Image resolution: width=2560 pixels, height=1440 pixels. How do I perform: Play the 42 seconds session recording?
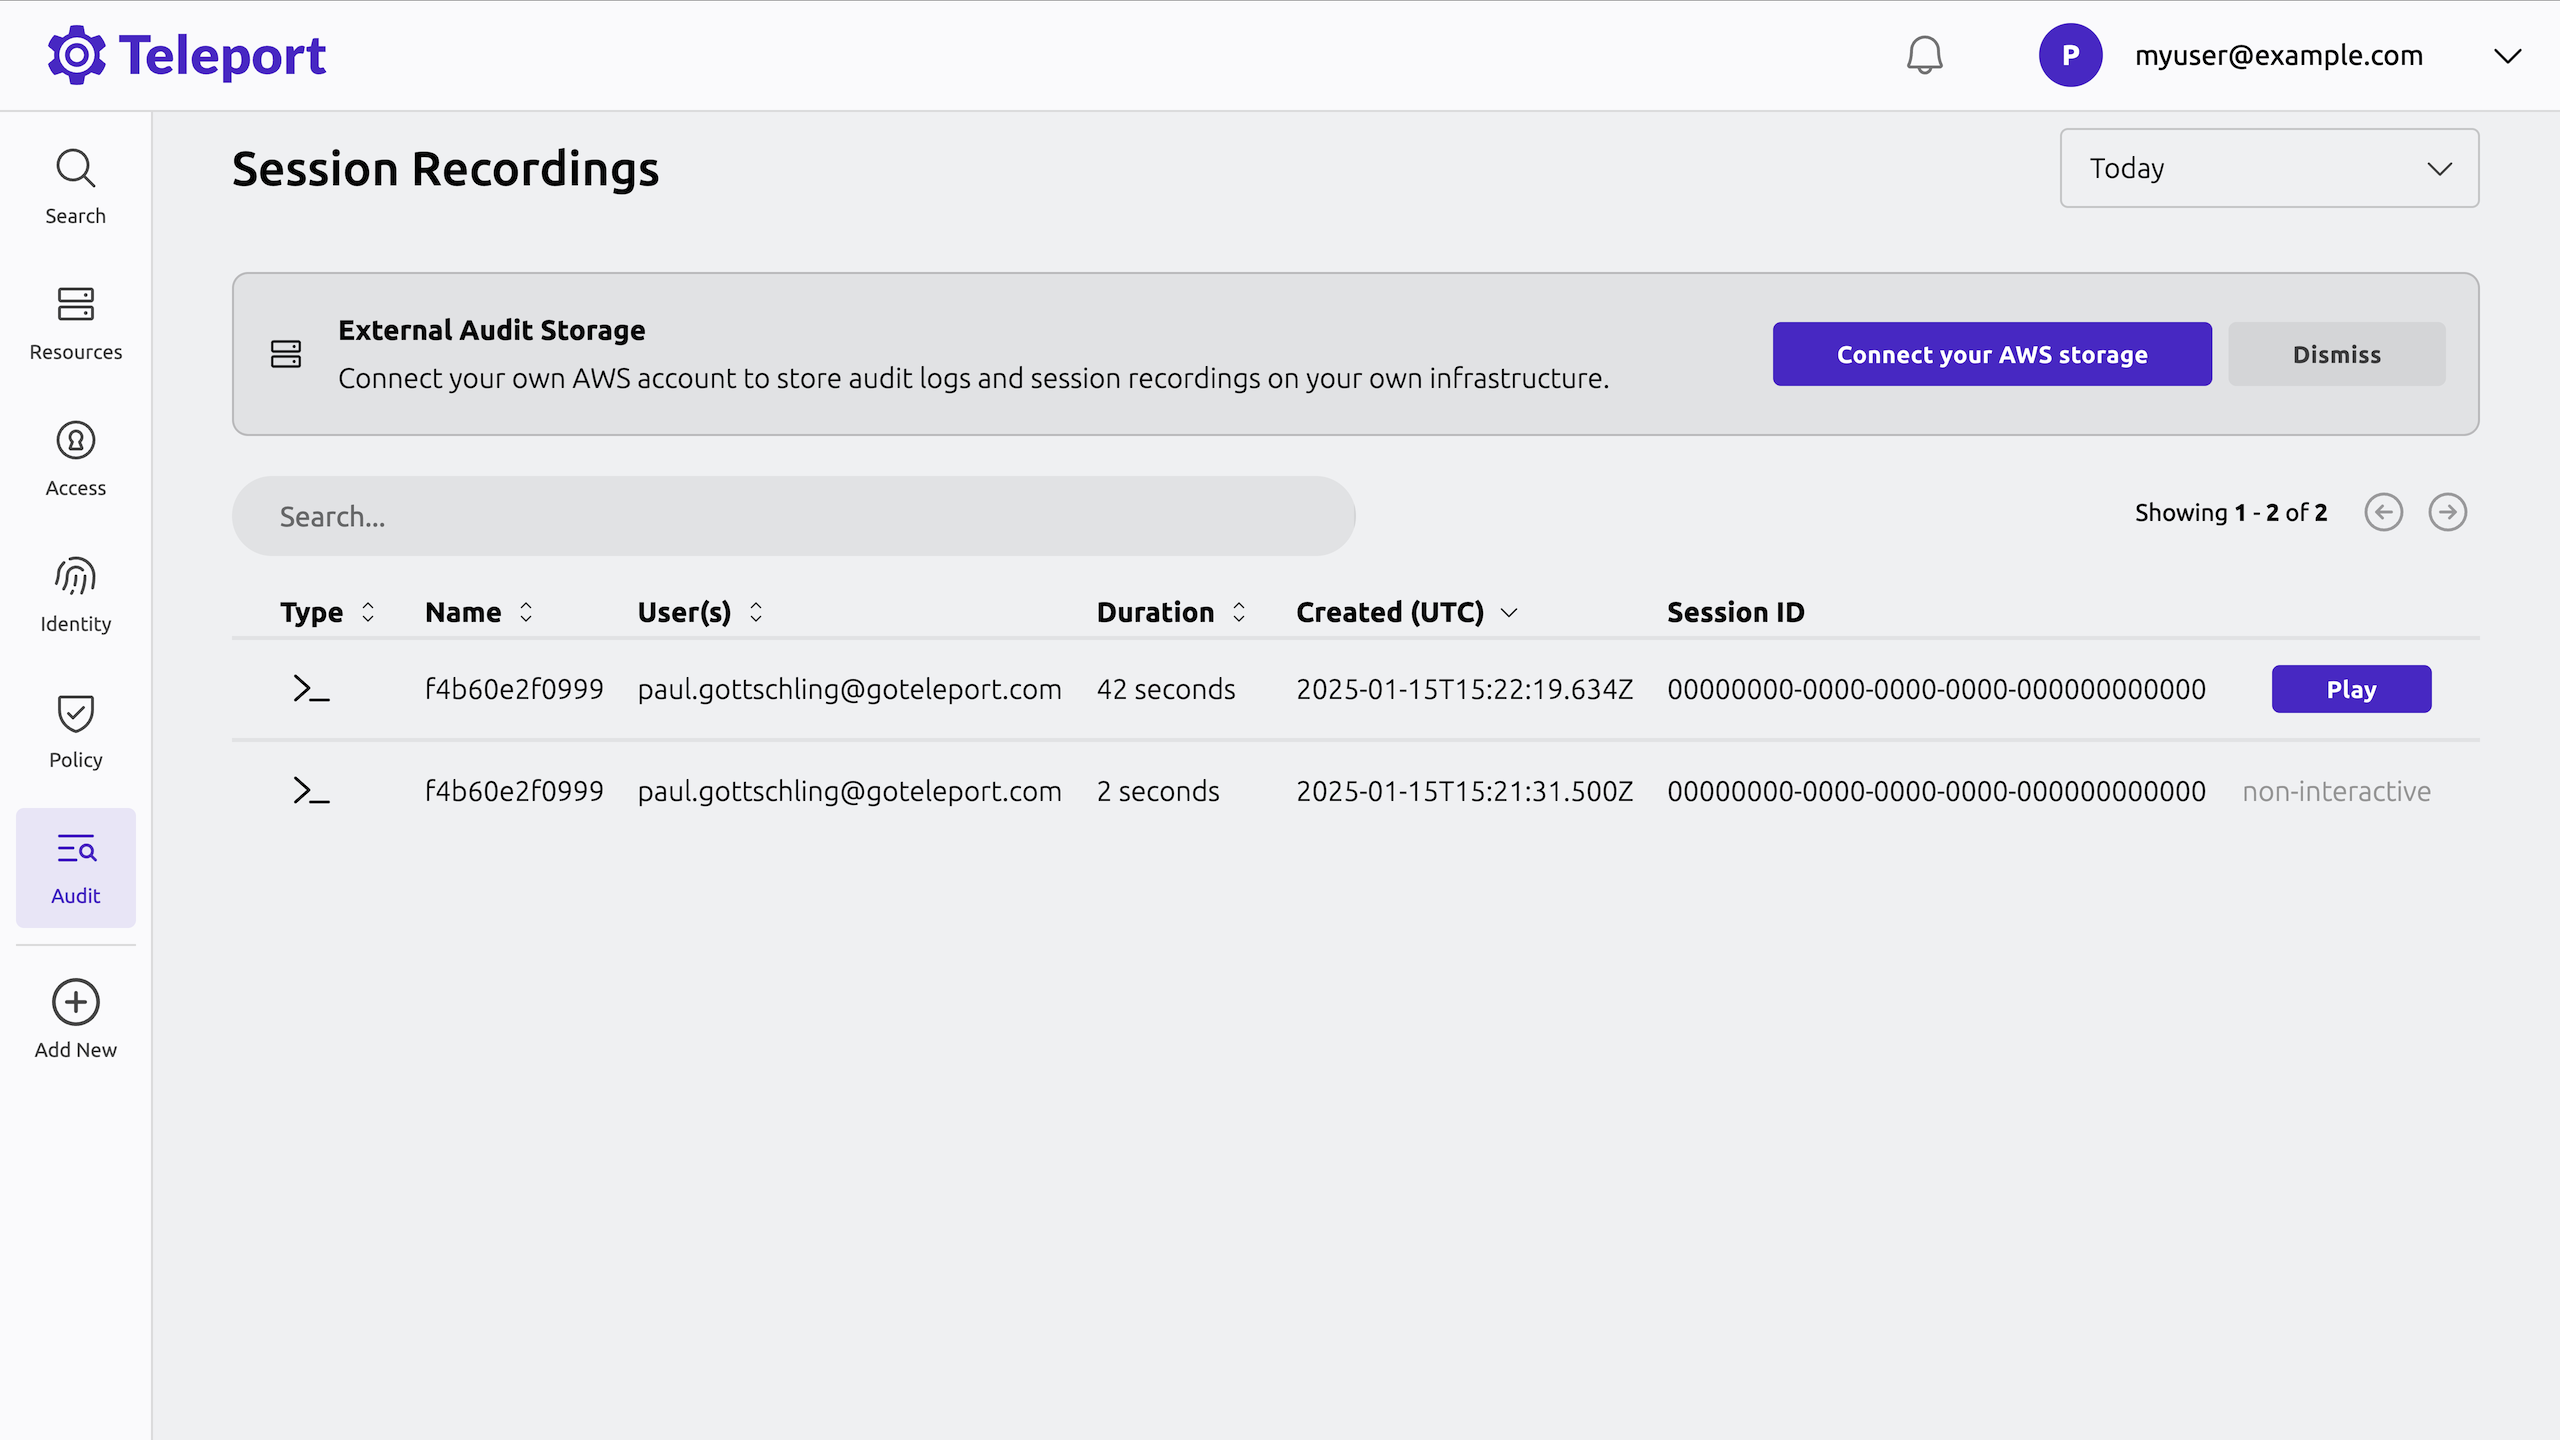pyautogui.click(x=2350, y=689)
